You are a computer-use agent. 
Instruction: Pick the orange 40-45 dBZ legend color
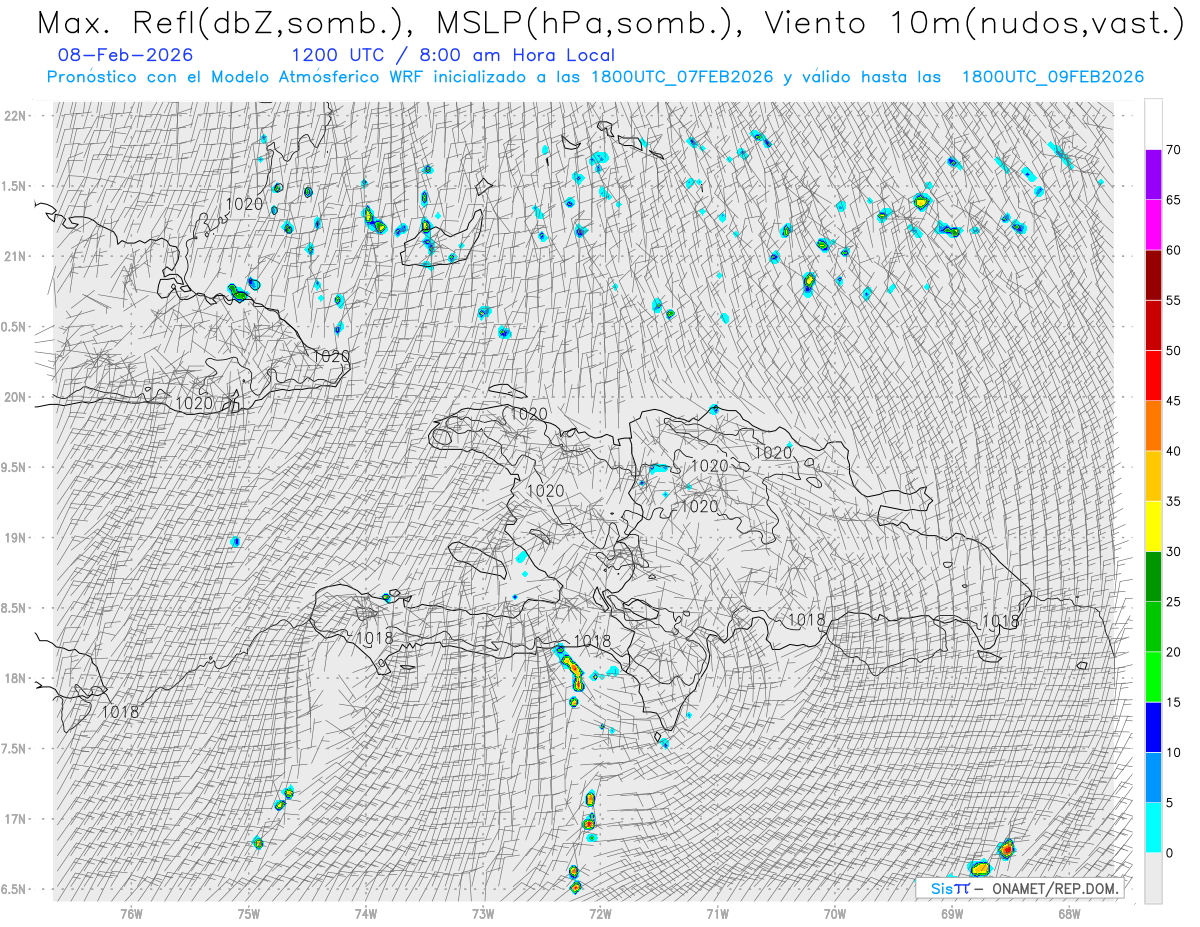pyautogui.click(x=1153, y=425)
